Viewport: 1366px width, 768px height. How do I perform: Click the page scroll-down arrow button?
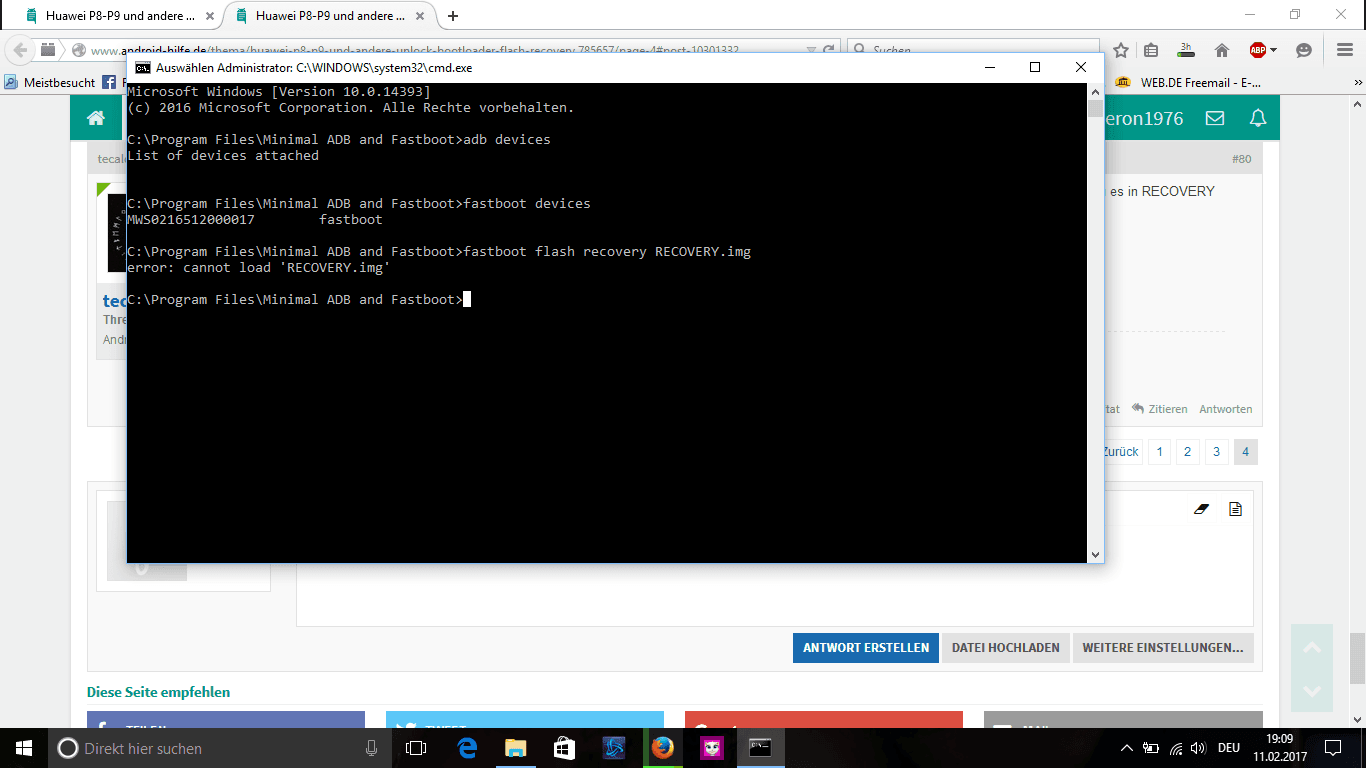(x=1312, y=690)
